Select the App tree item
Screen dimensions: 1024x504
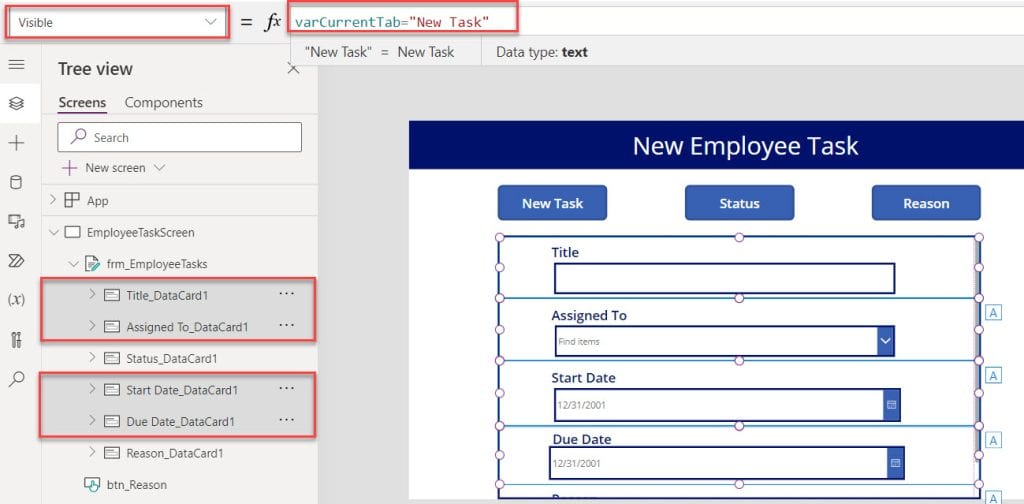coord(98,201)
